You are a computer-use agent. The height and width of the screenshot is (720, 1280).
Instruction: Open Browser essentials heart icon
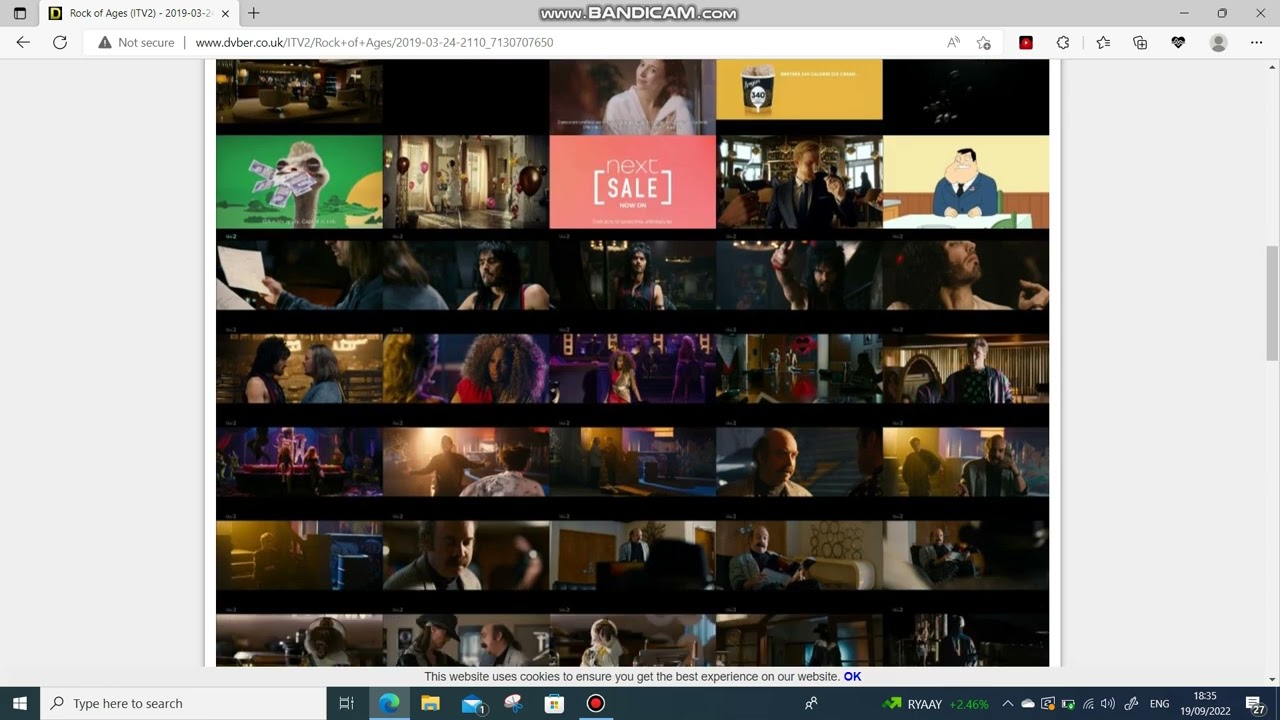[x=1178, y=43]
